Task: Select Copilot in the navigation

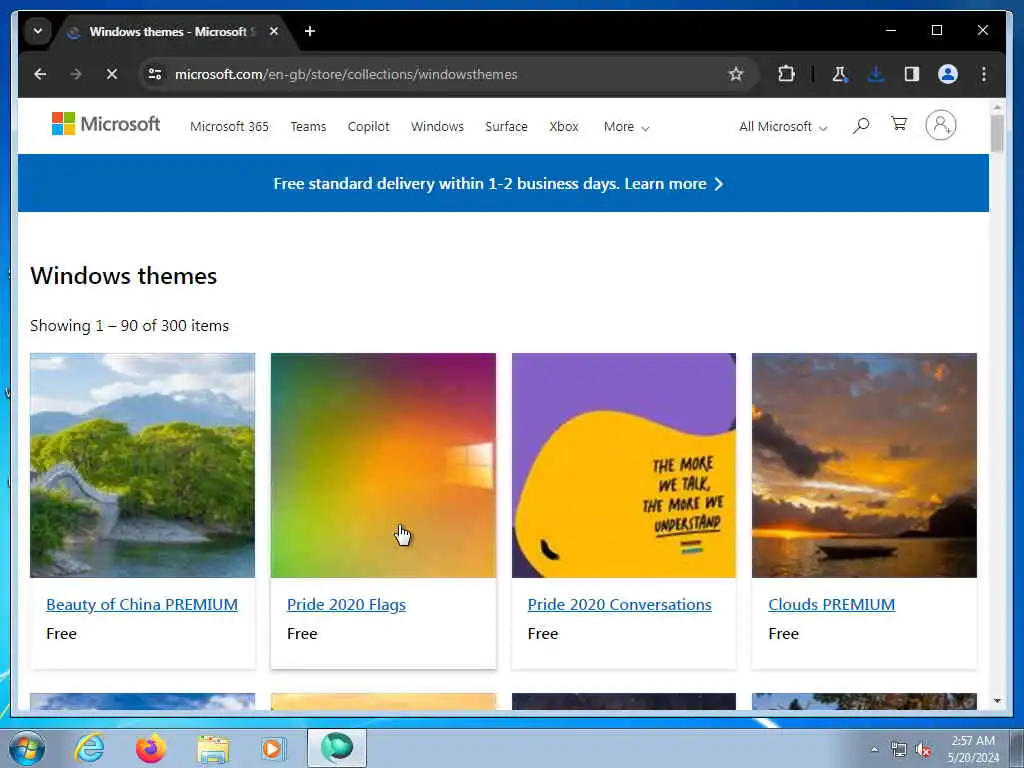Action: (x=368, y=127)
